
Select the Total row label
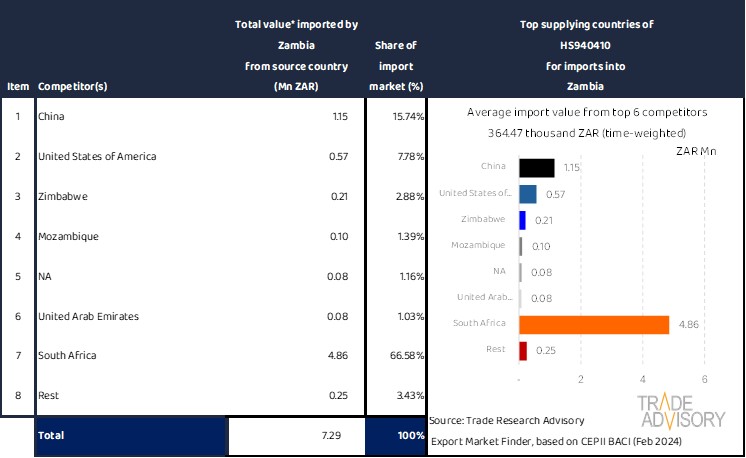51,436
